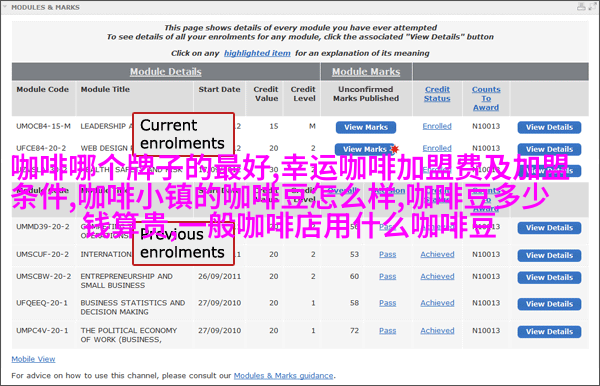Viewport: 600px width, 386px height.
Task: Collapse the Modules & Marks channel arrow
Action: click(x=5, y=7)
